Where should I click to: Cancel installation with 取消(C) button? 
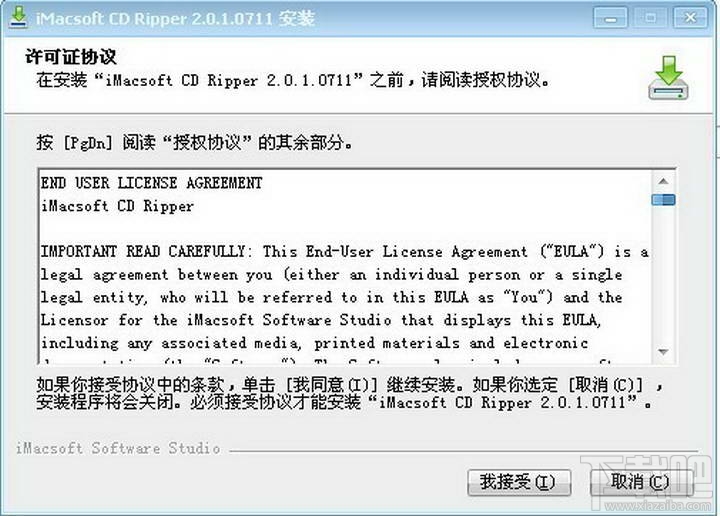(641, 482)
